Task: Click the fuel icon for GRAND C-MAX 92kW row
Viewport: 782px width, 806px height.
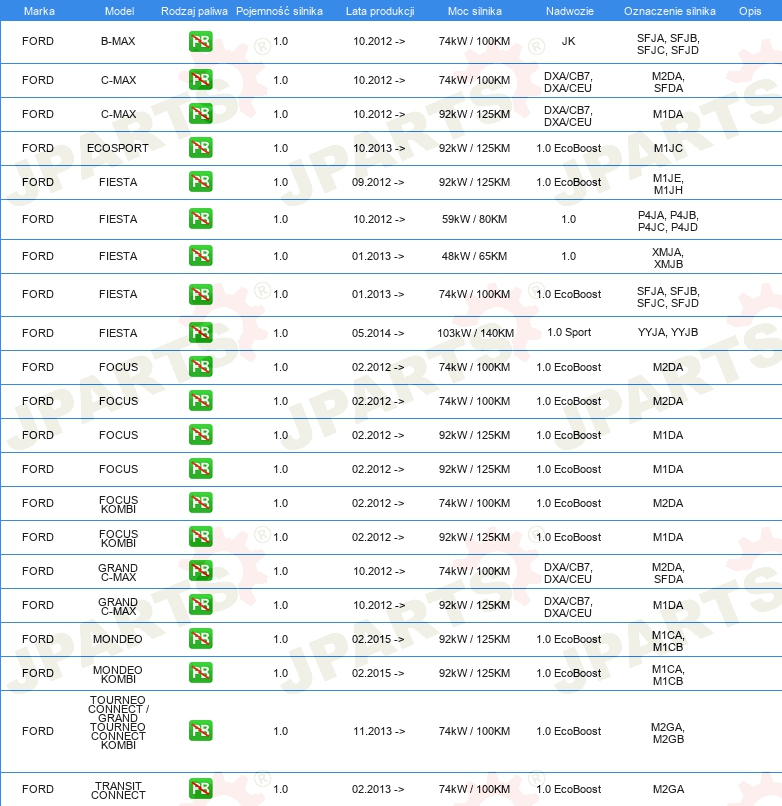Action: point(201,604)
